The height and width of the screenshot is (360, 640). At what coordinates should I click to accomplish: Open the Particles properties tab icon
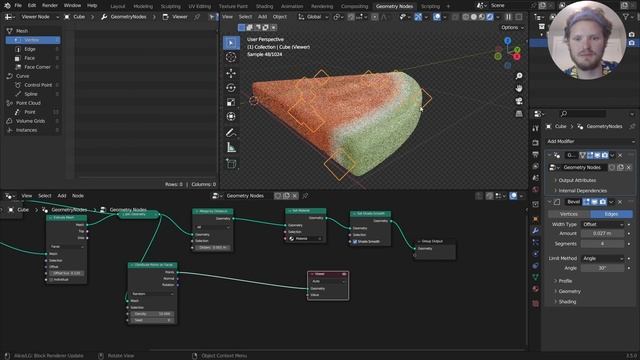click(536, 242)
